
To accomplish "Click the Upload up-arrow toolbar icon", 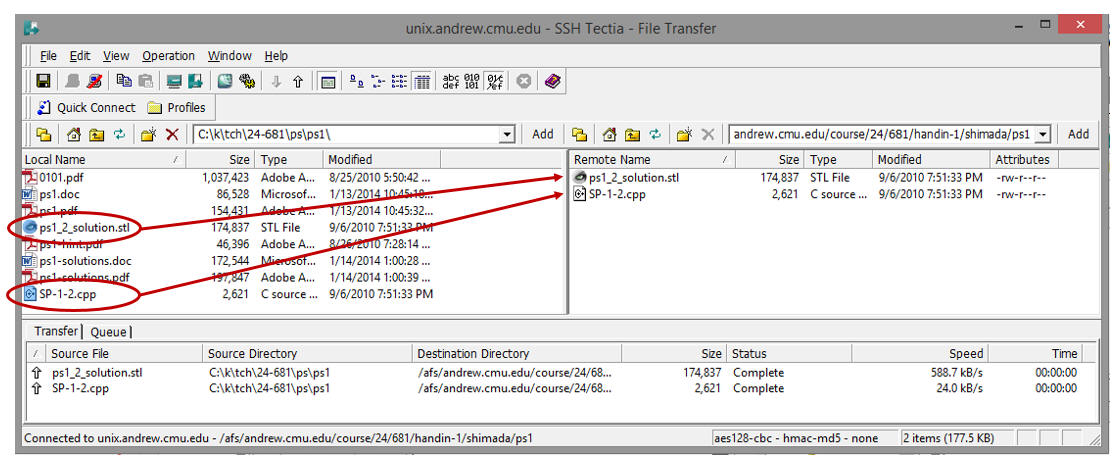I will 298,81.
